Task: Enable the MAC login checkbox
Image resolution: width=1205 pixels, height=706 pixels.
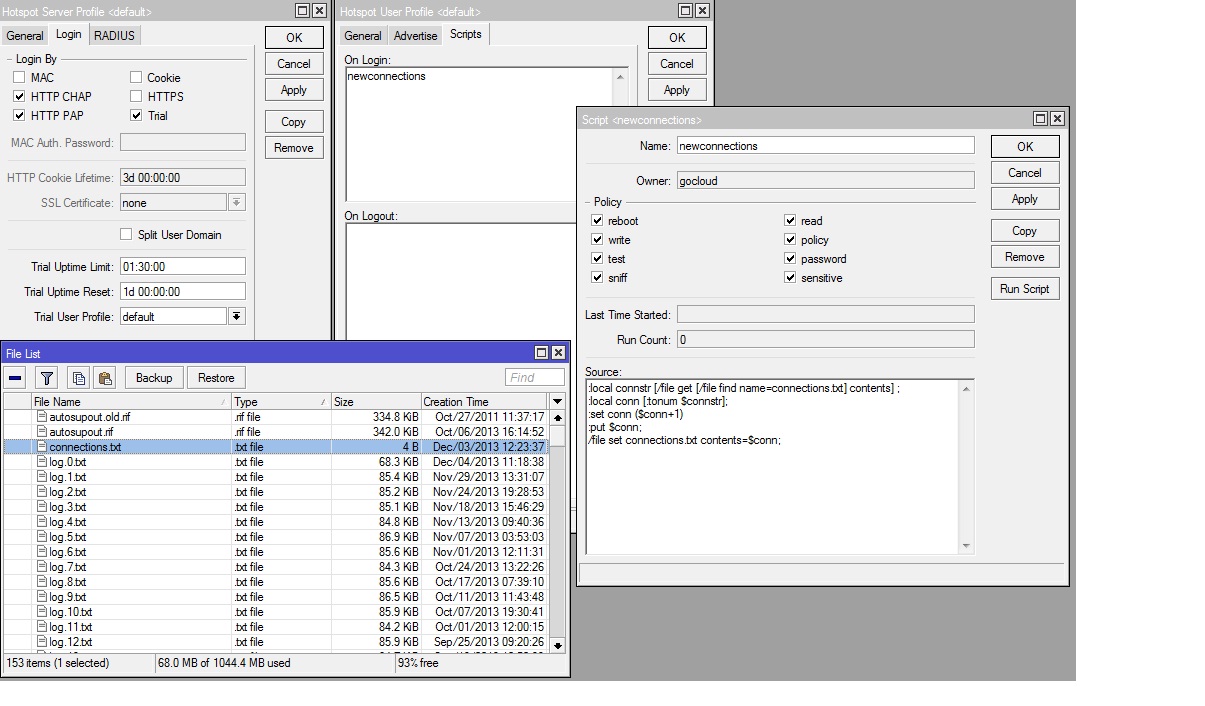Action: [19, 78]
